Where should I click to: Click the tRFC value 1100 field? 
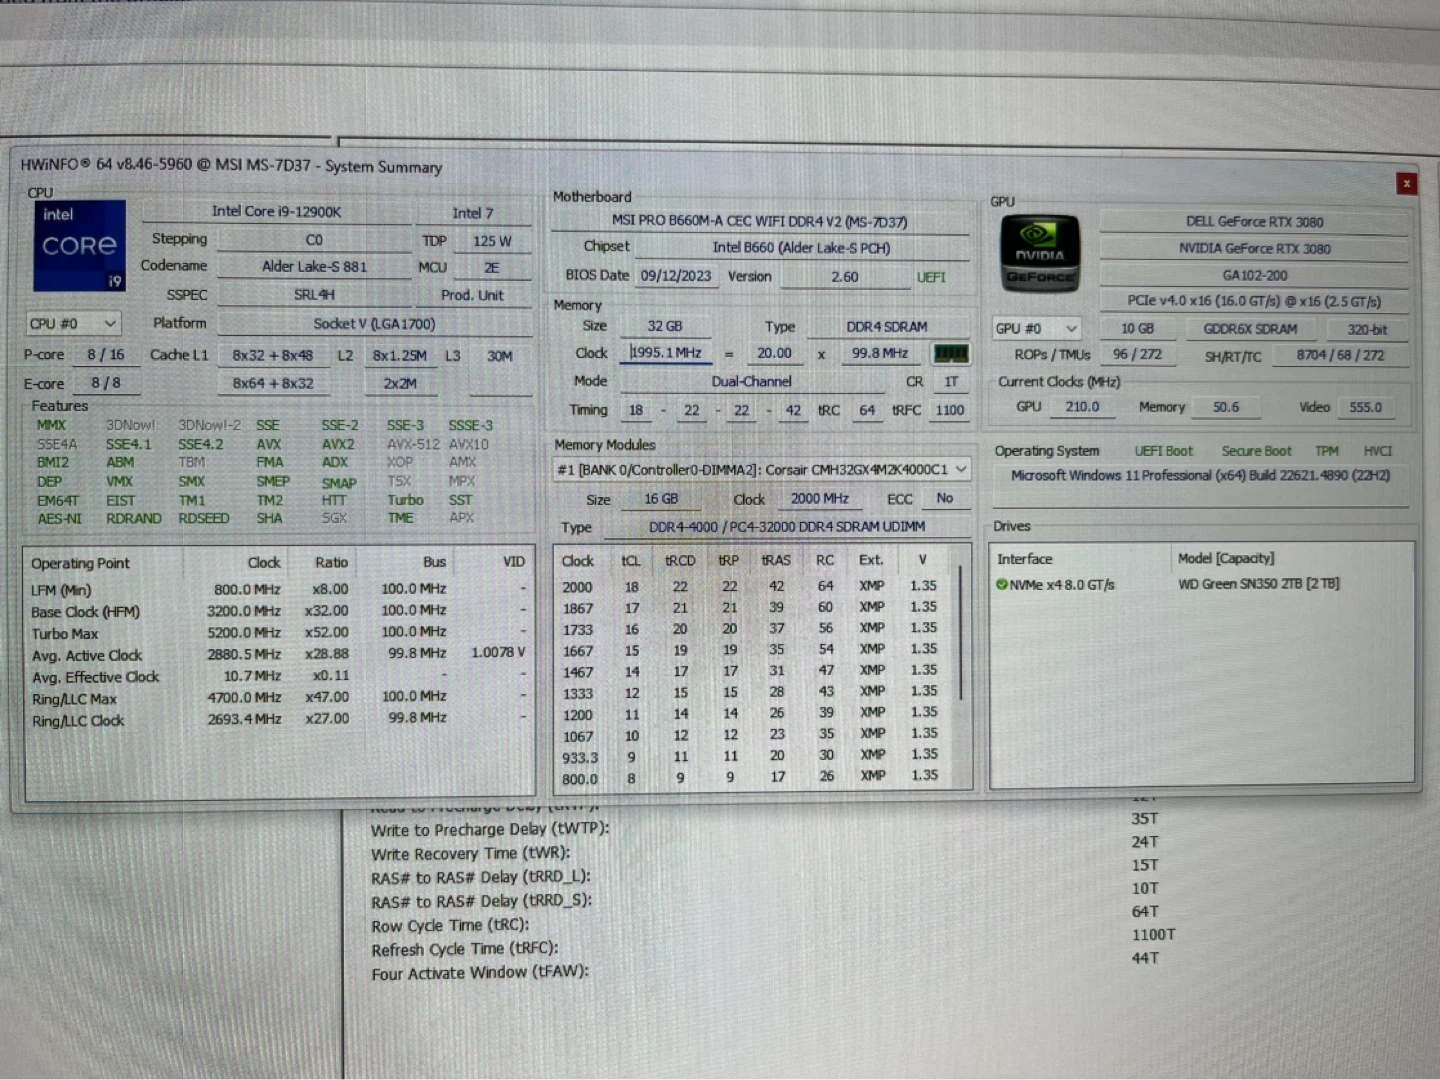[949, 410]
